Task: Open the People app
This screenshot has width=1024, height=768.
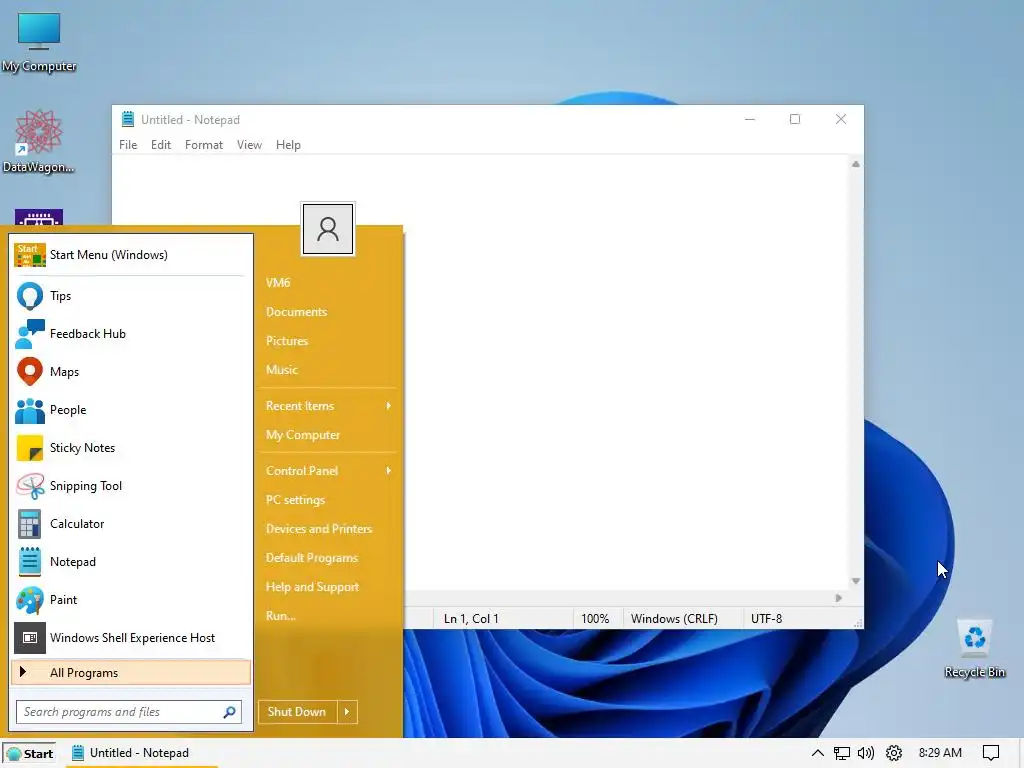Action: 131,409
